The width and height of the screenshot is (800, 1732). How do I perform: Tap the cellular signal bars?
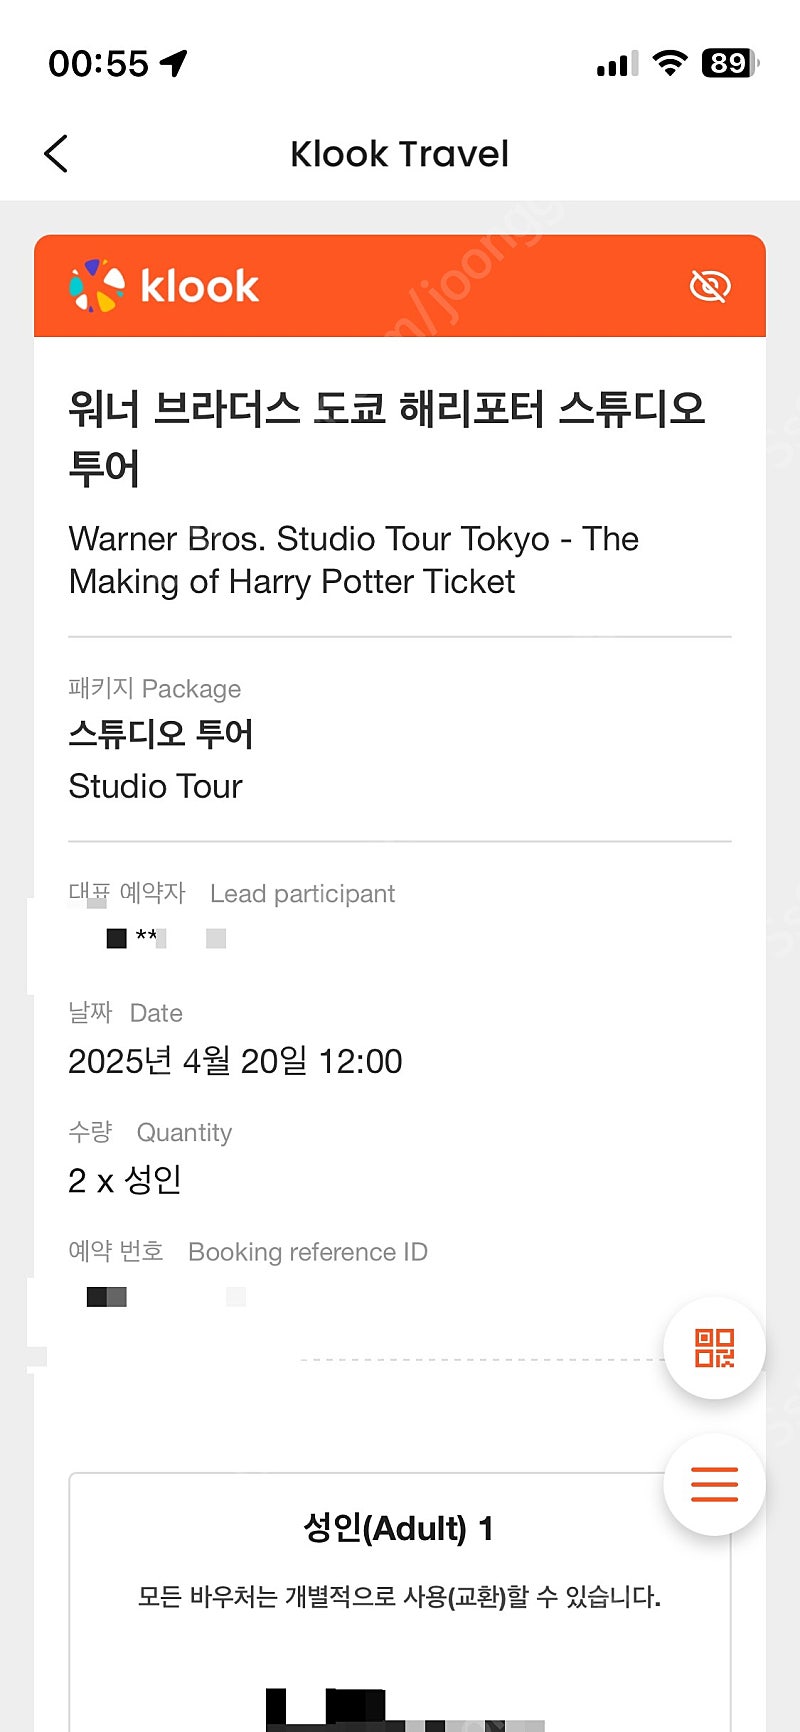point(616,64)
